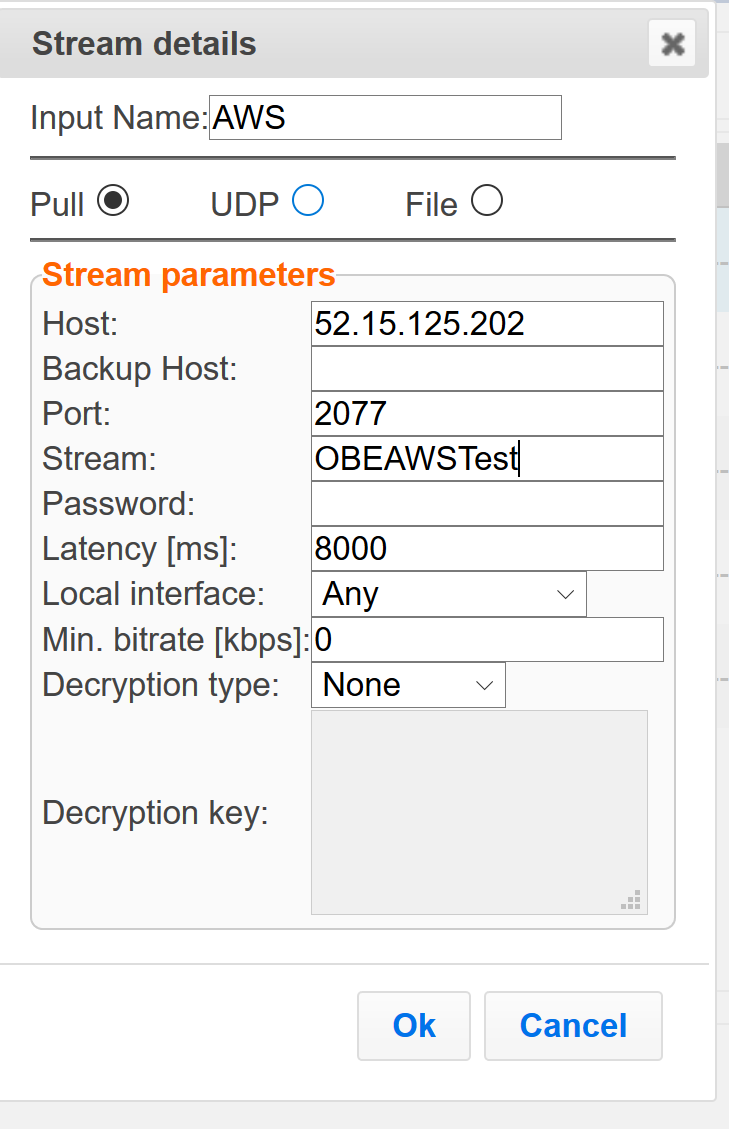Open the Local interface dropdown
Screen dimensions: 729x1129
[449, 594]
